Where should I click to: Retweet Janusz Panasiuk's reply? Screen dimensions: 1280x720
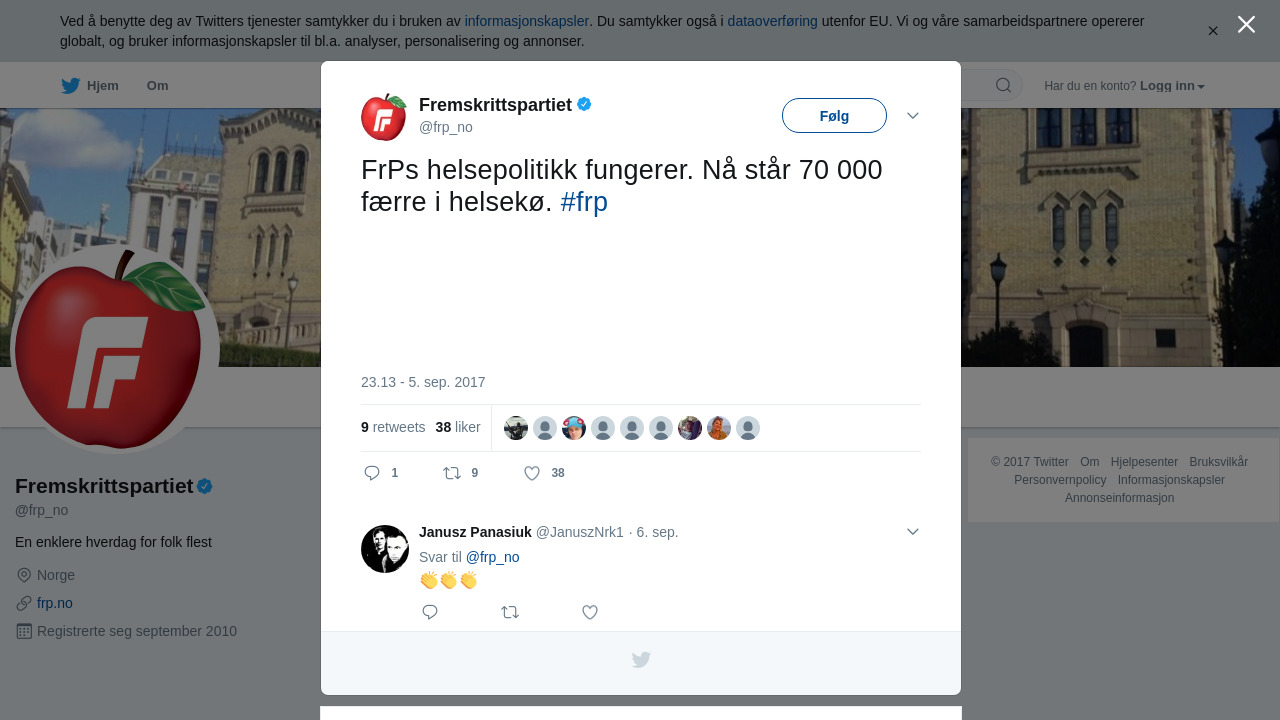[x=510, y=612]
